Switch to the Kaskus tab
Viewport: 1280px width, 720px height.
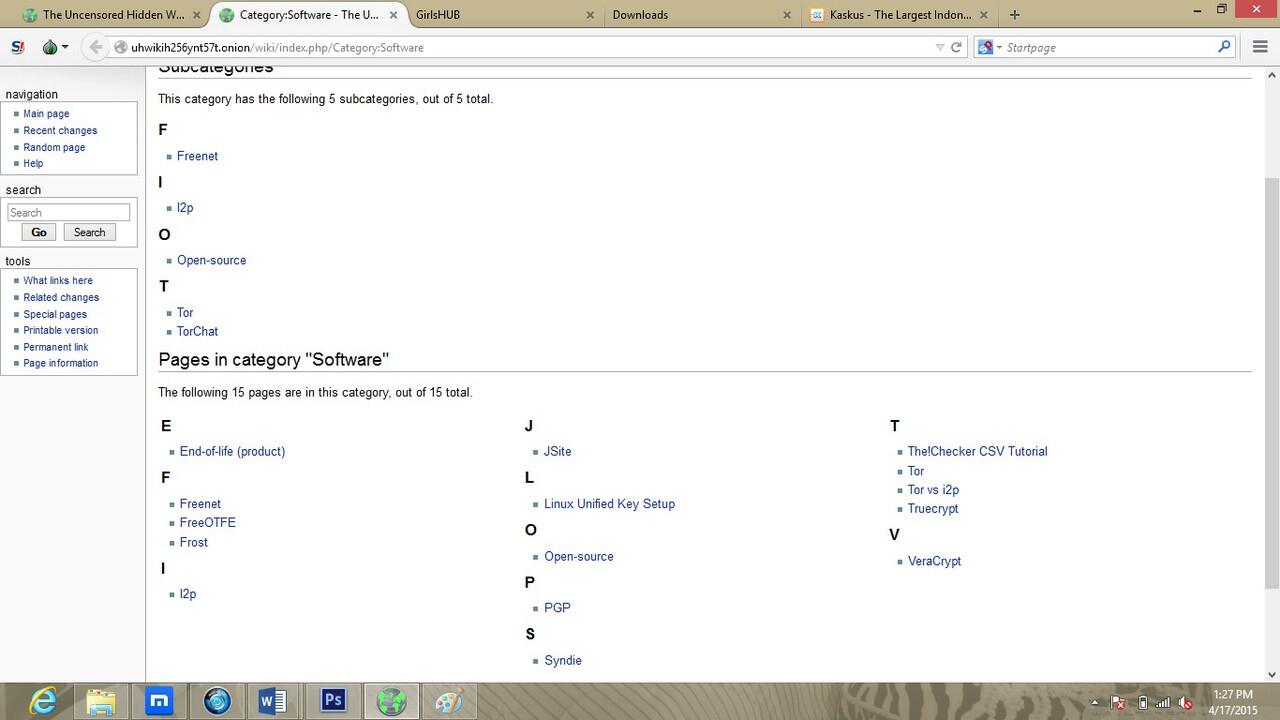click(x=900, y=15)
